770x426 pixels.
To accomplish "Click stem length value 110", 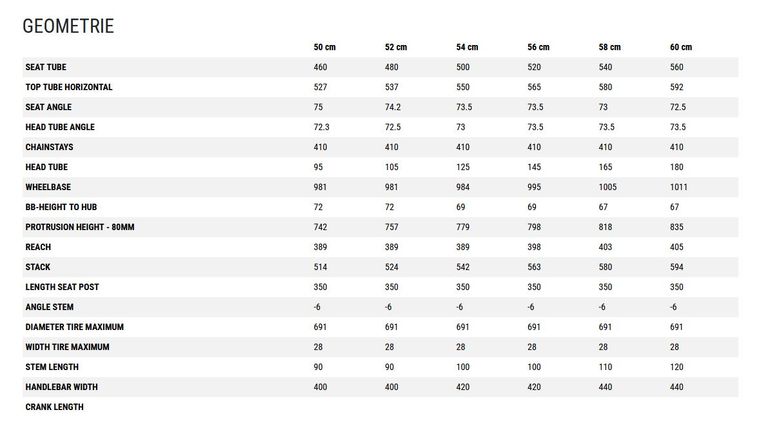I will [x=605, y=367].
